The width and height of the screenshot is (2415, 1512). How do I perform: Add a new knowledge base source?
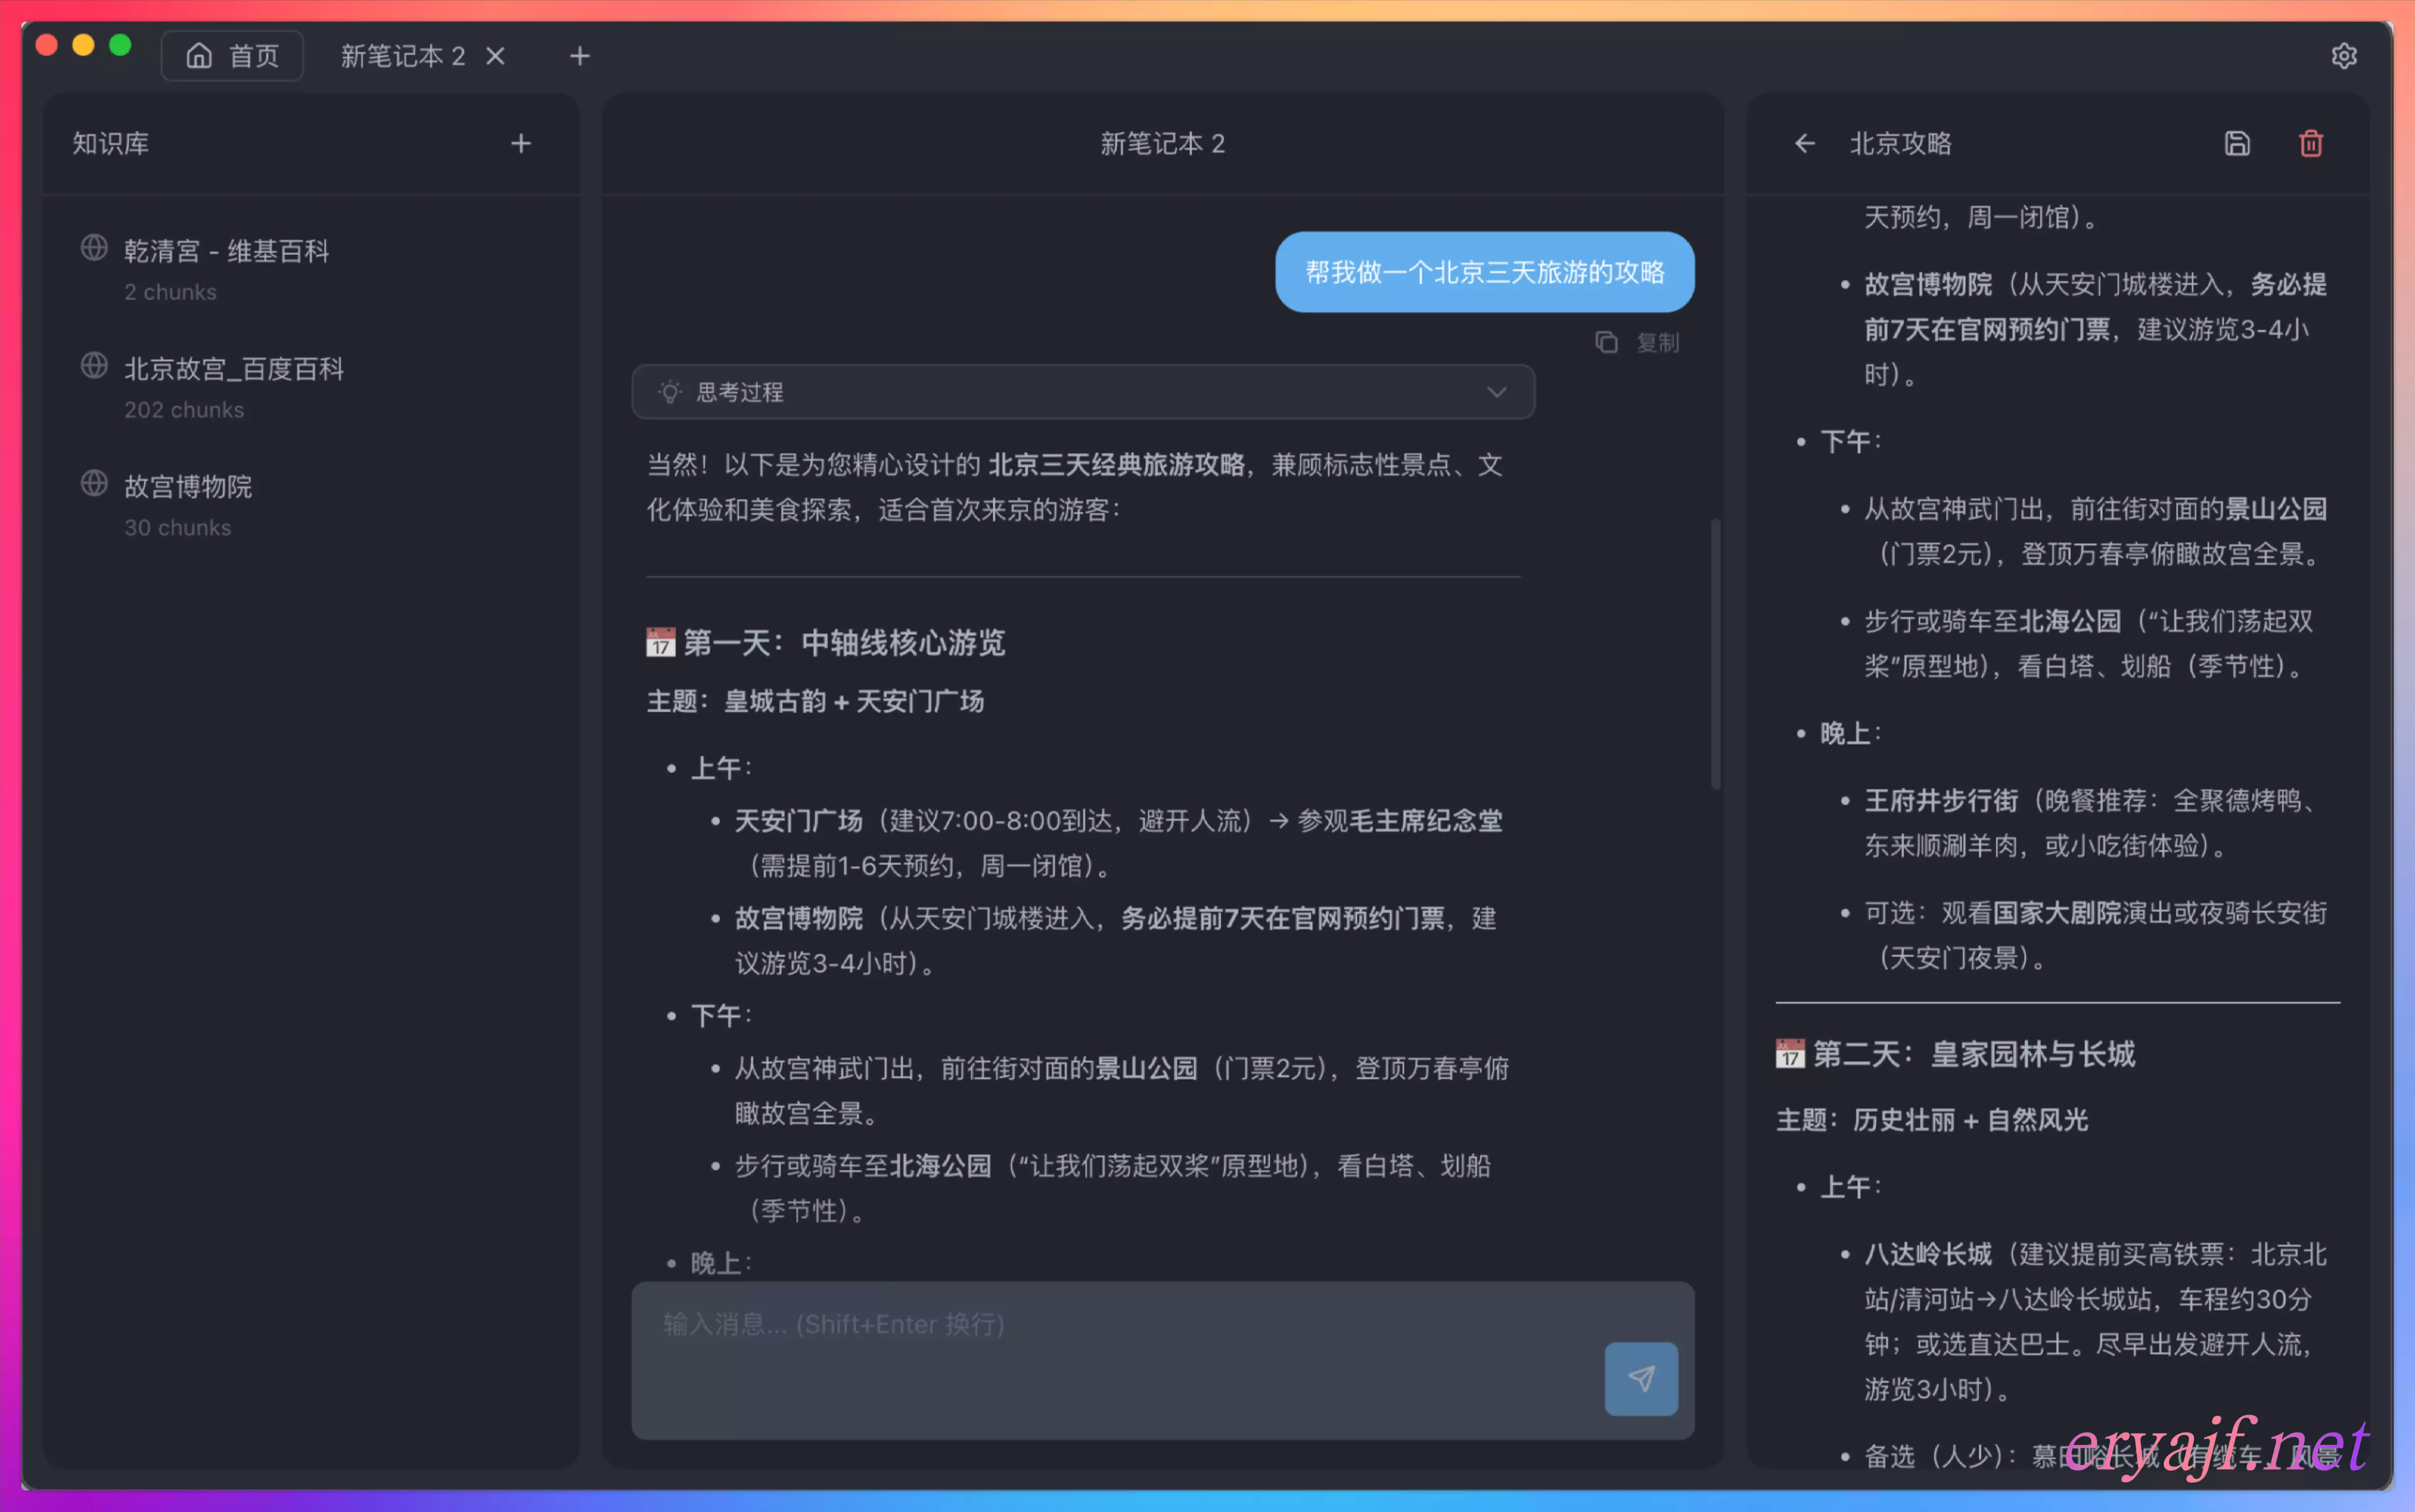coord(520,144)
